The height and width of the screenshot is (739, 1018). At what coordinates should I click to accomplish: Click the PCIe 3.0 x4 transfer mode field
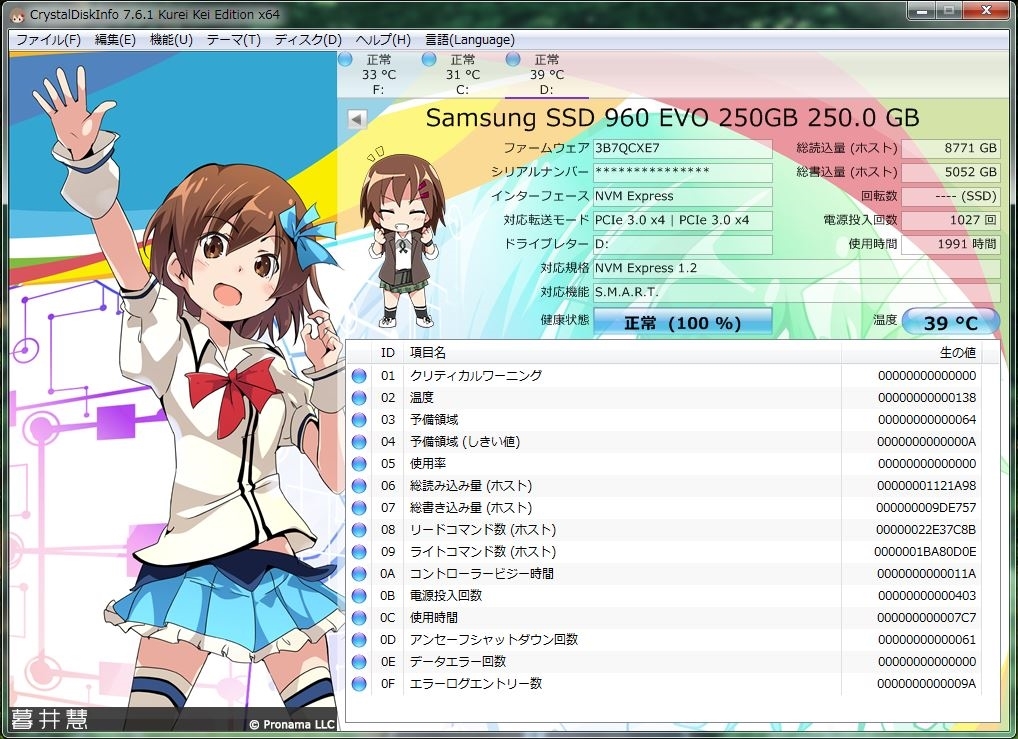[x=682, y=220]
